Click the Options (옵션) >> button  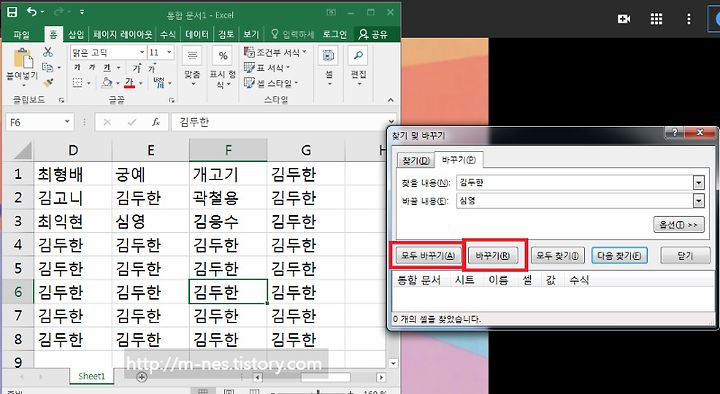tap(679, 225)
